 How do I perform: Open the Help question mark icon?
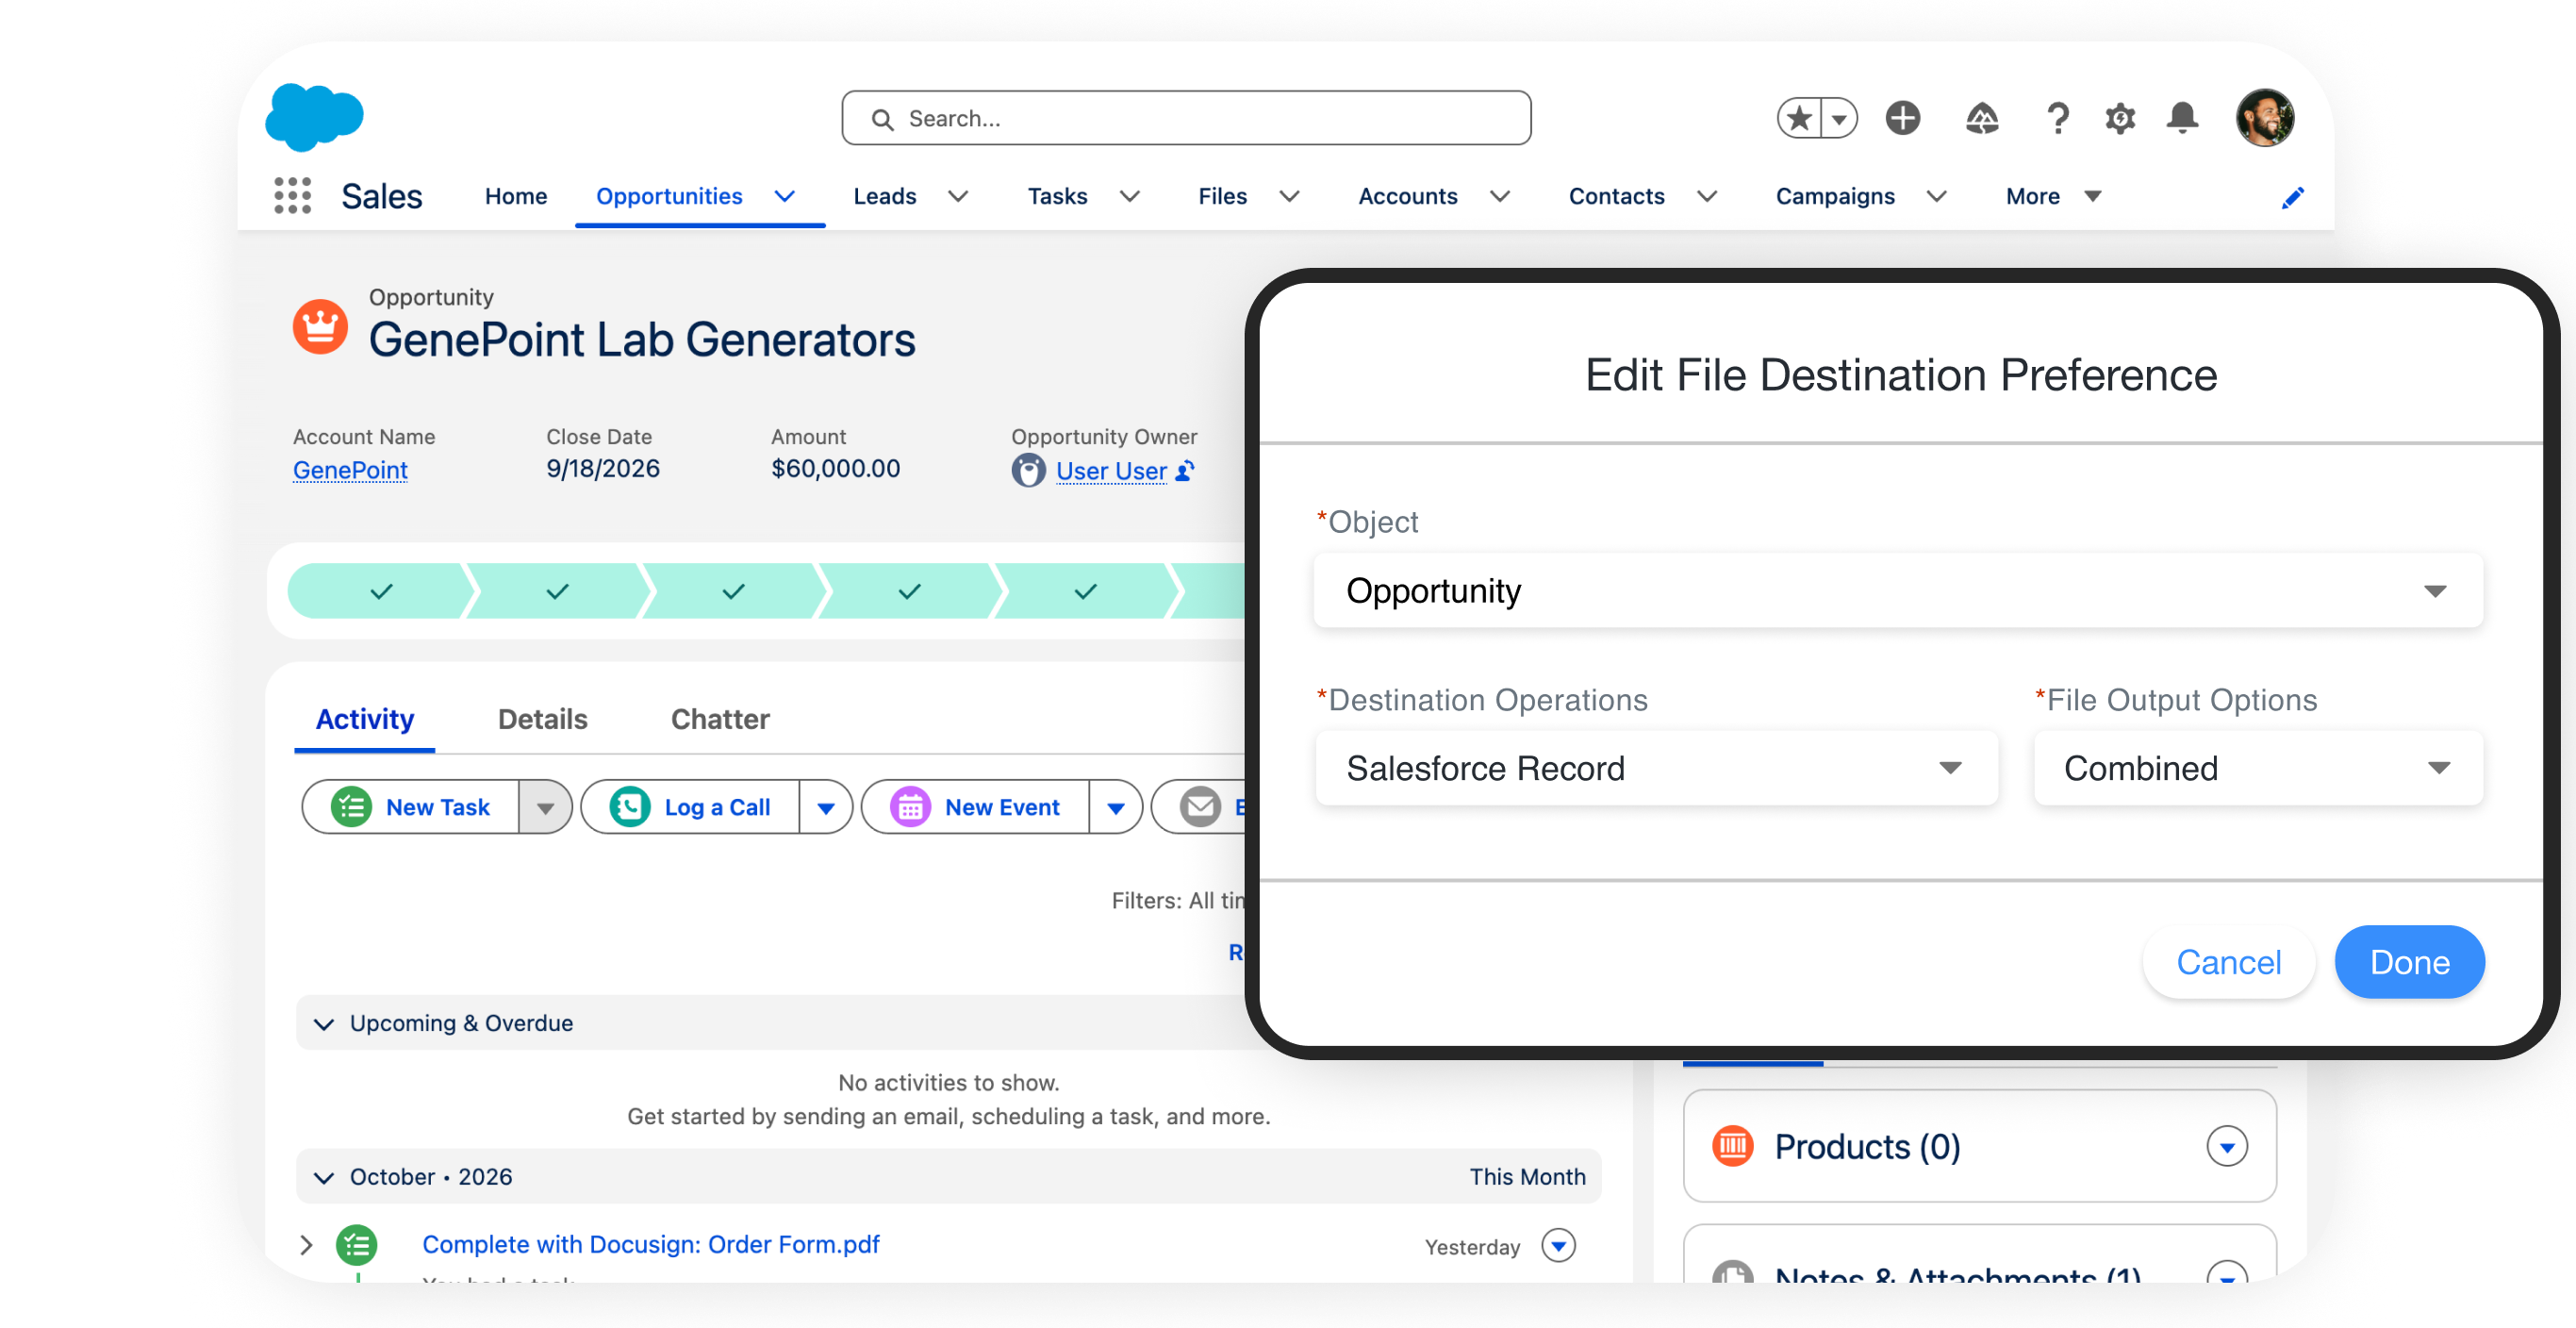coord(2057,118)
